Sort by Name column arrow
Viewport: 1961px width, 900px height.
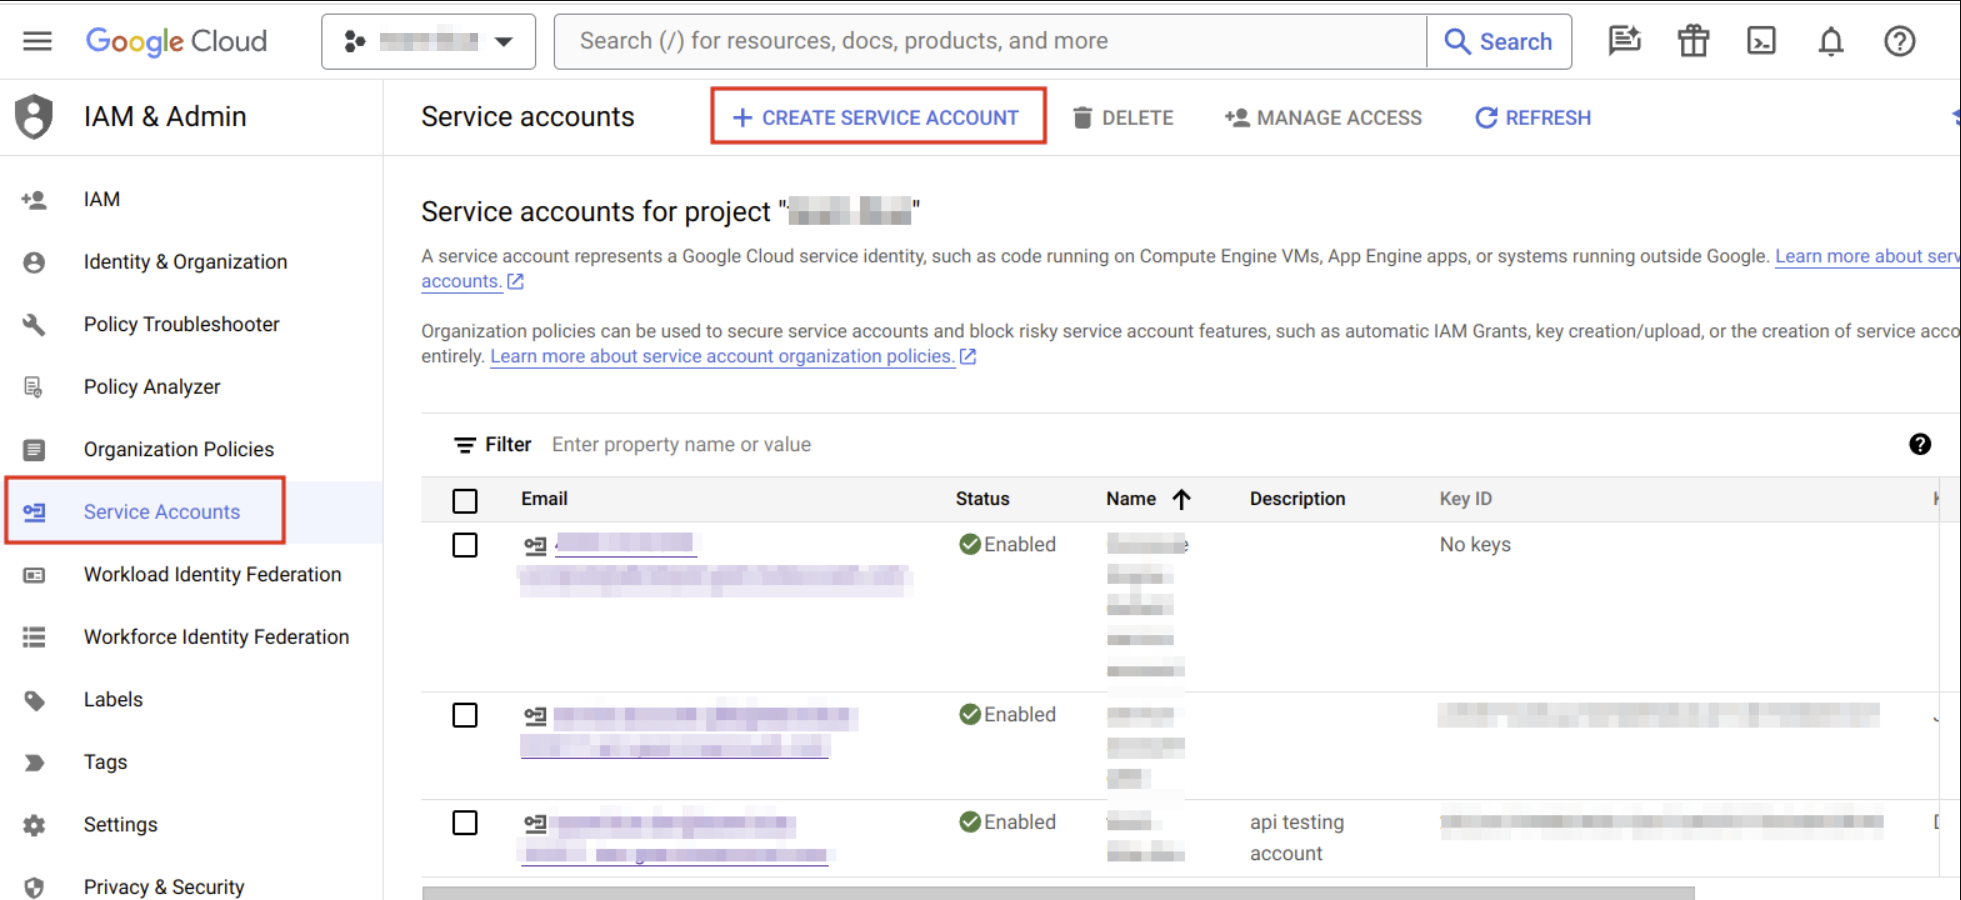1181,499
